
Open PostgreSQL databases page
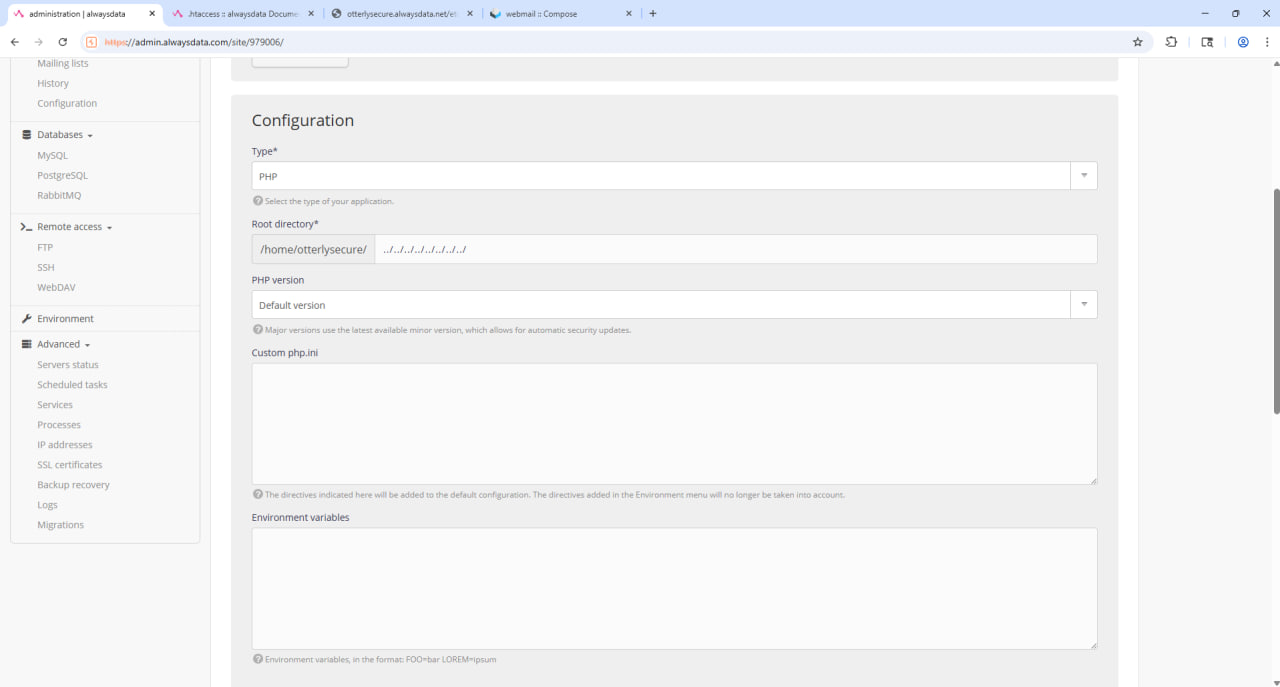62,176
